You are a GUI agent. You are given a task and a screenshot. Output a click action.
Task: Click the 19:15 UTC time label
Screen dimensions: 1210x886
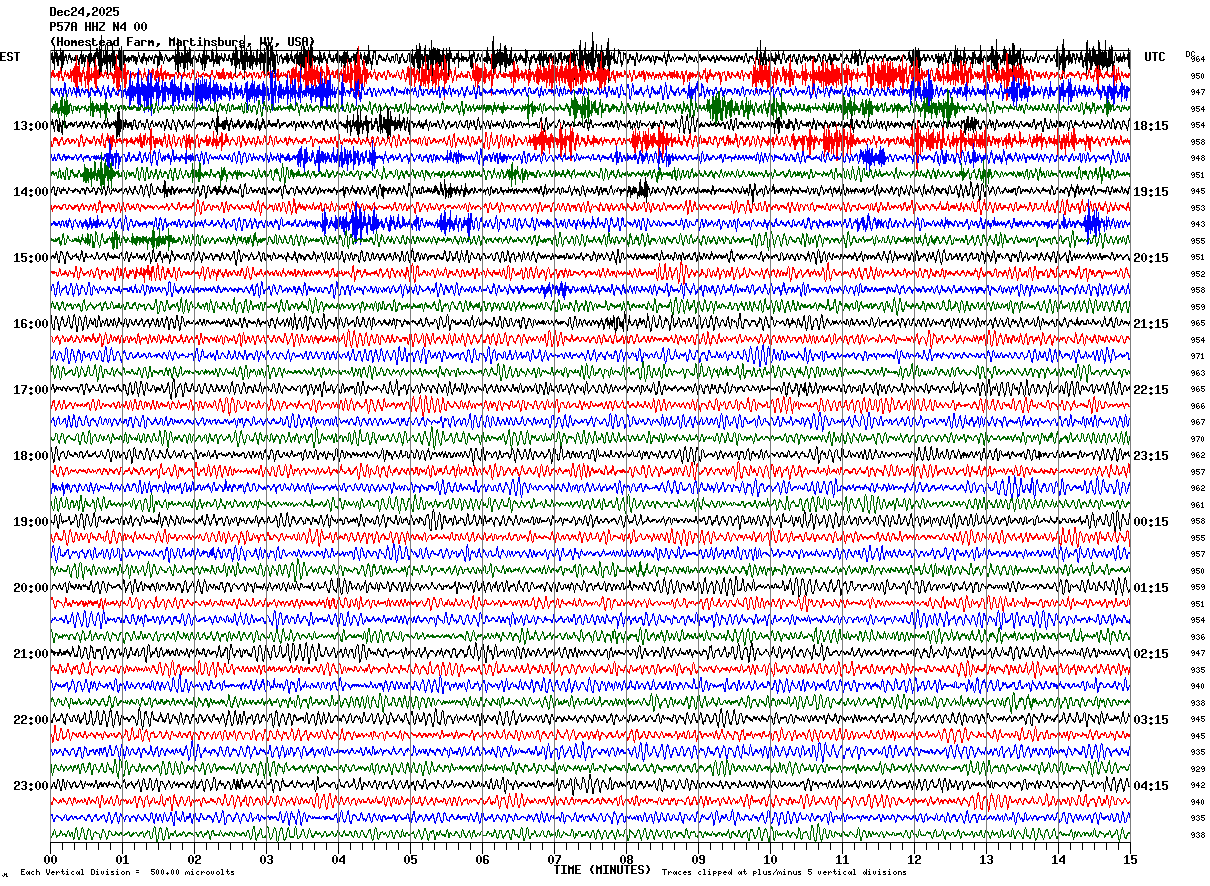pyautogui.click(x=1150, y=191)
